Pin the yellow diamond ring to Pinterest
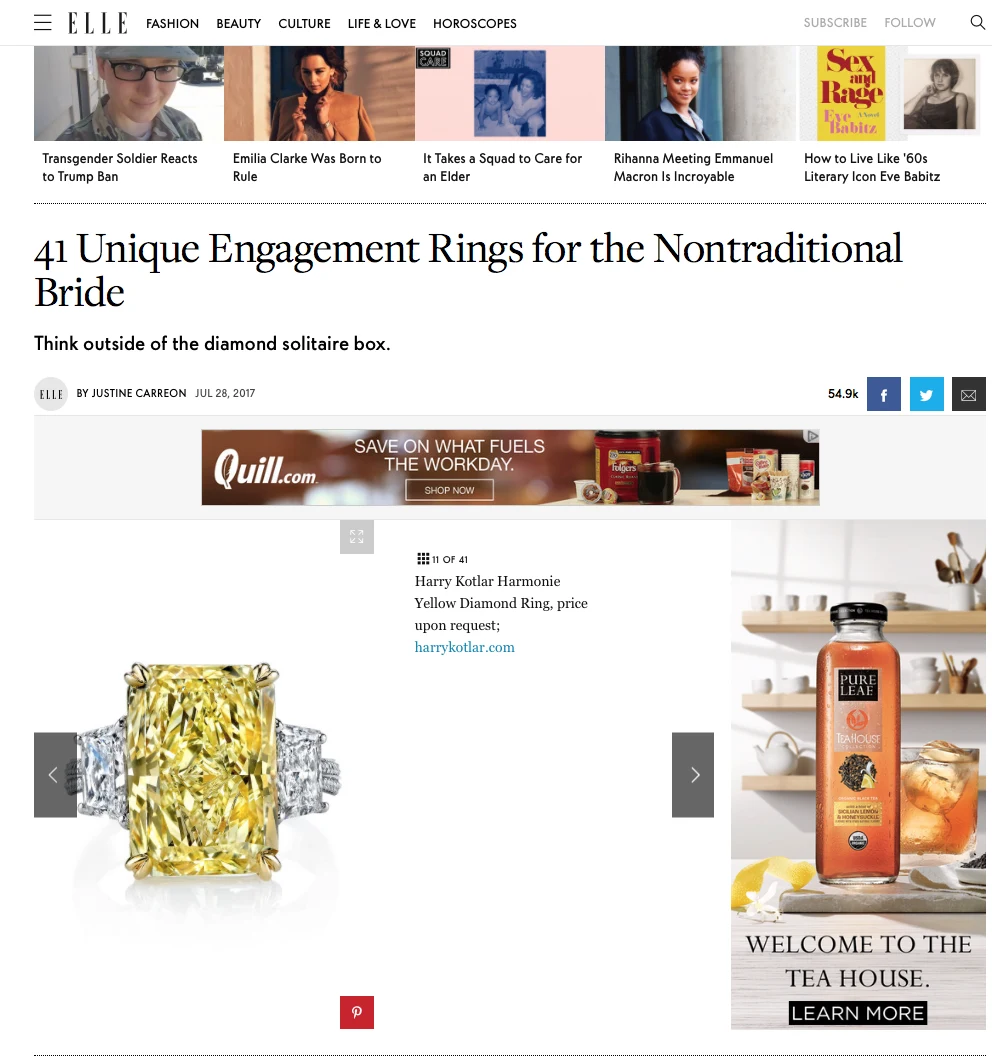Screen dimensions: 992x1062 coord(357,1012)
